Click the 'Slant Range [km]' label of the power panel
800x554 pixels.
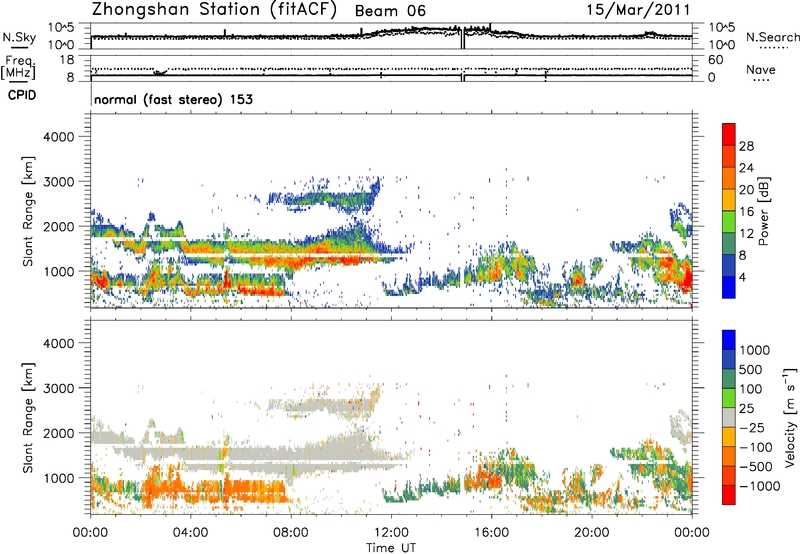click(28, 211)
